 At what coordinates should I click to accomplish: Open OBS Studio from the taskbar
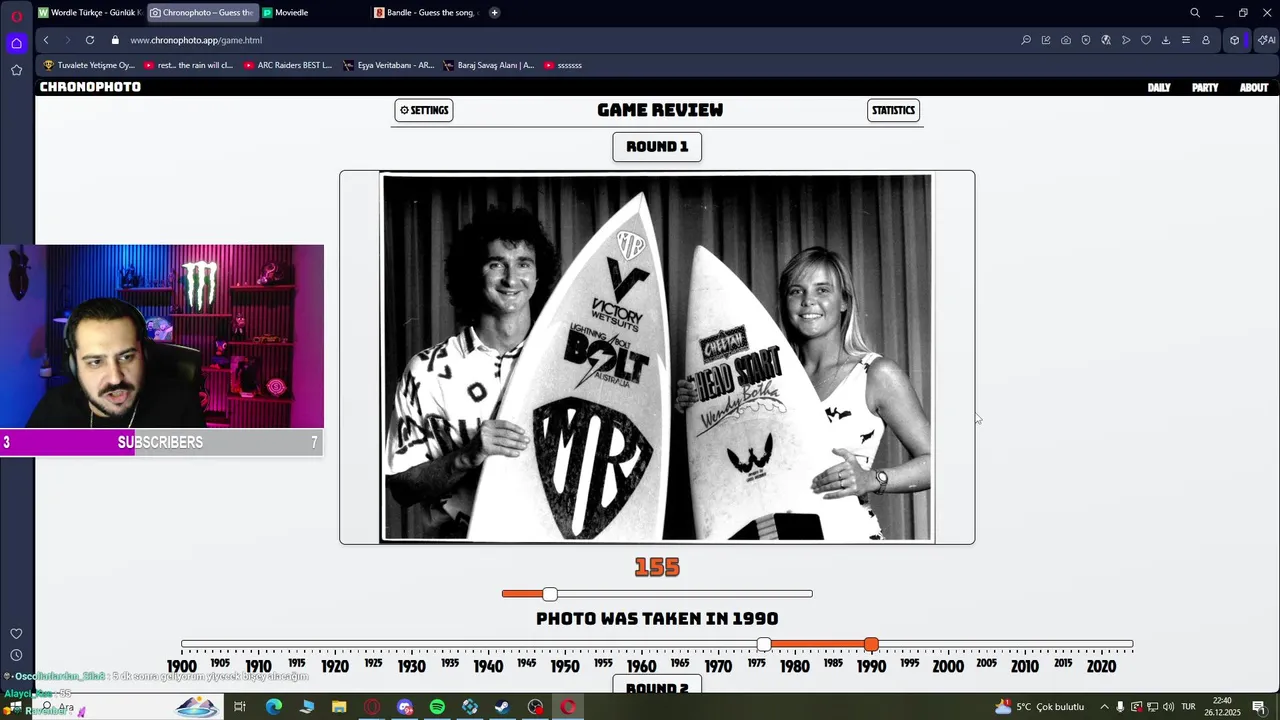(x=535, y=707)
